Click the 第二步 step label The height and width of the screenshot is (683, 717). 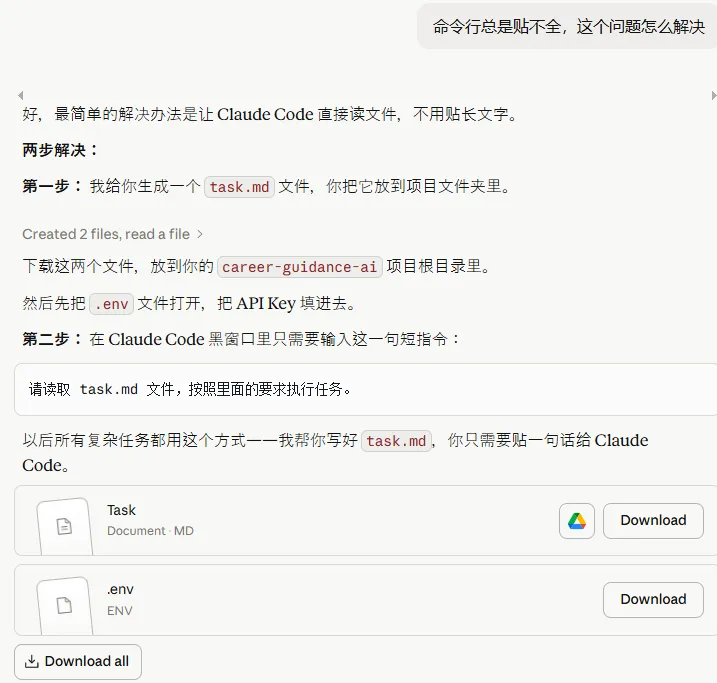point(53,339)
